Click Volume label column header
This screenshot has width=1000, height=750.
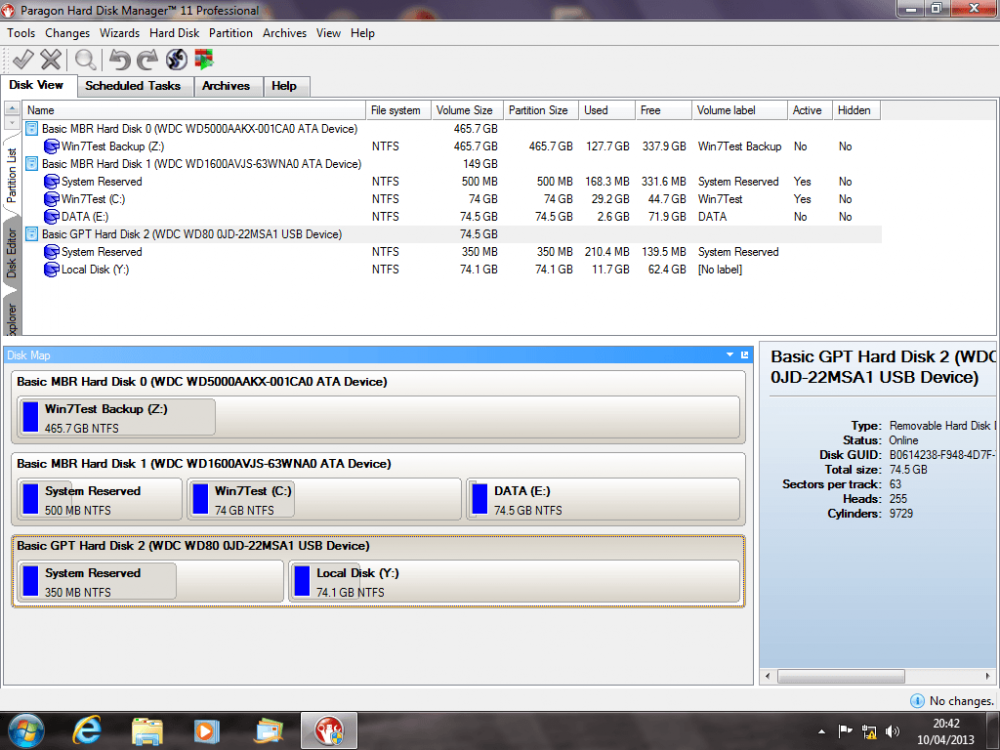(739, 110)
